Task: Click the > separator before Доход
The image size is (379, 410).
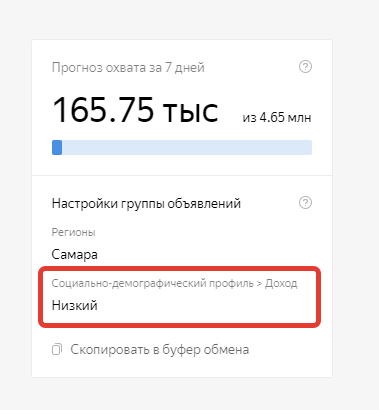Action: tap(259, 284)
